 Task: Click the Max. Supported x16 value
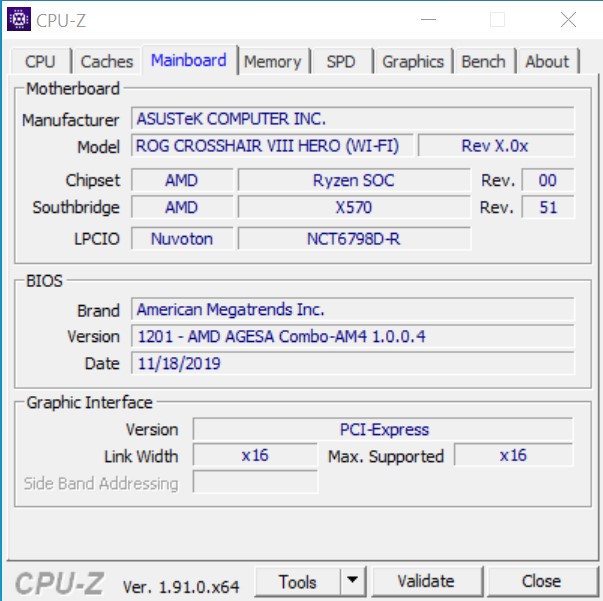point(513,455)
